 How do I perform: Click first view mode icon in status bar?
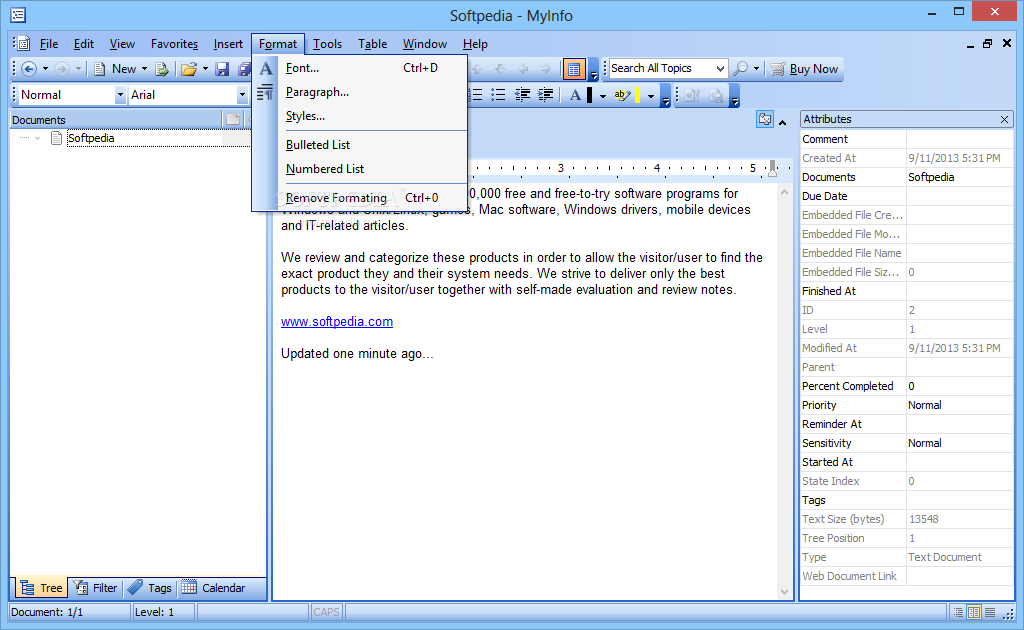point(958,612)
